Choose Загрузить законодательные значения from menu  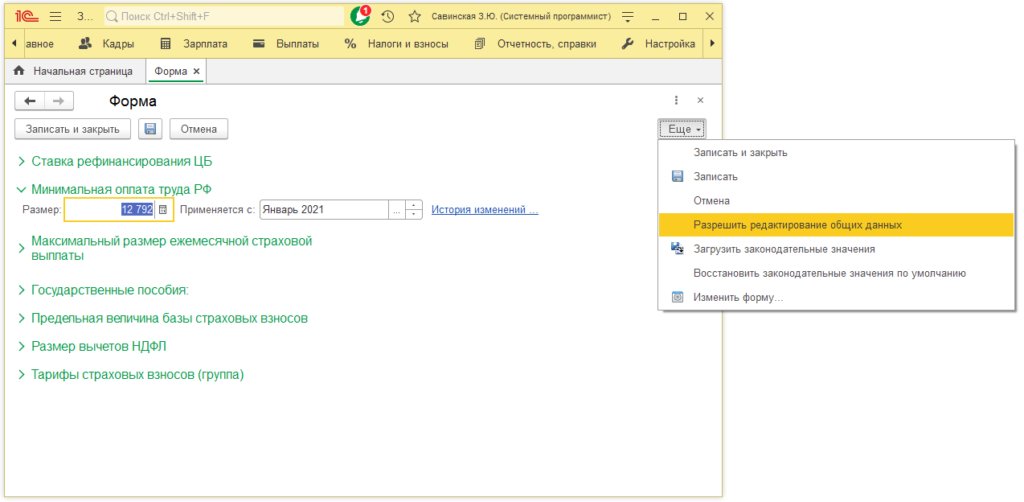(784, 249)
